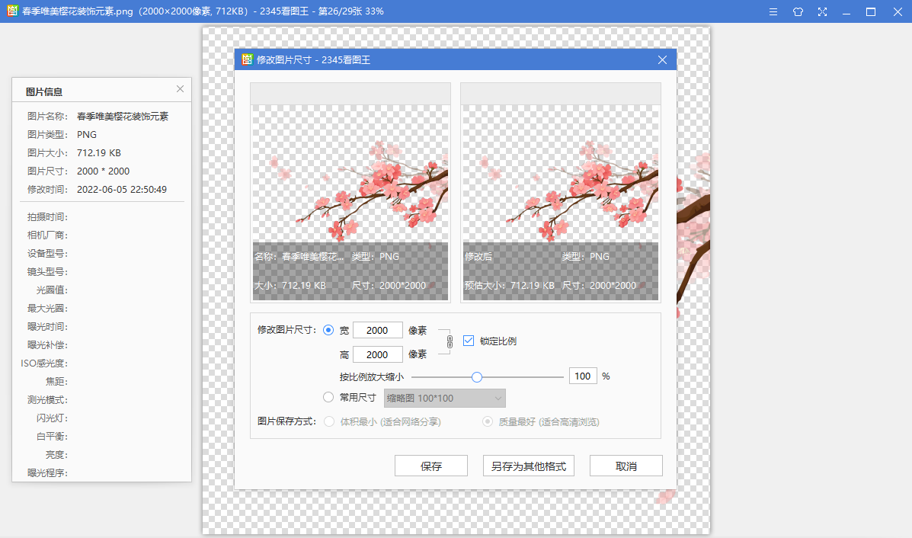
Task: Toggle fullscreen view icon in title bar
Action: (x=822, y=12)
